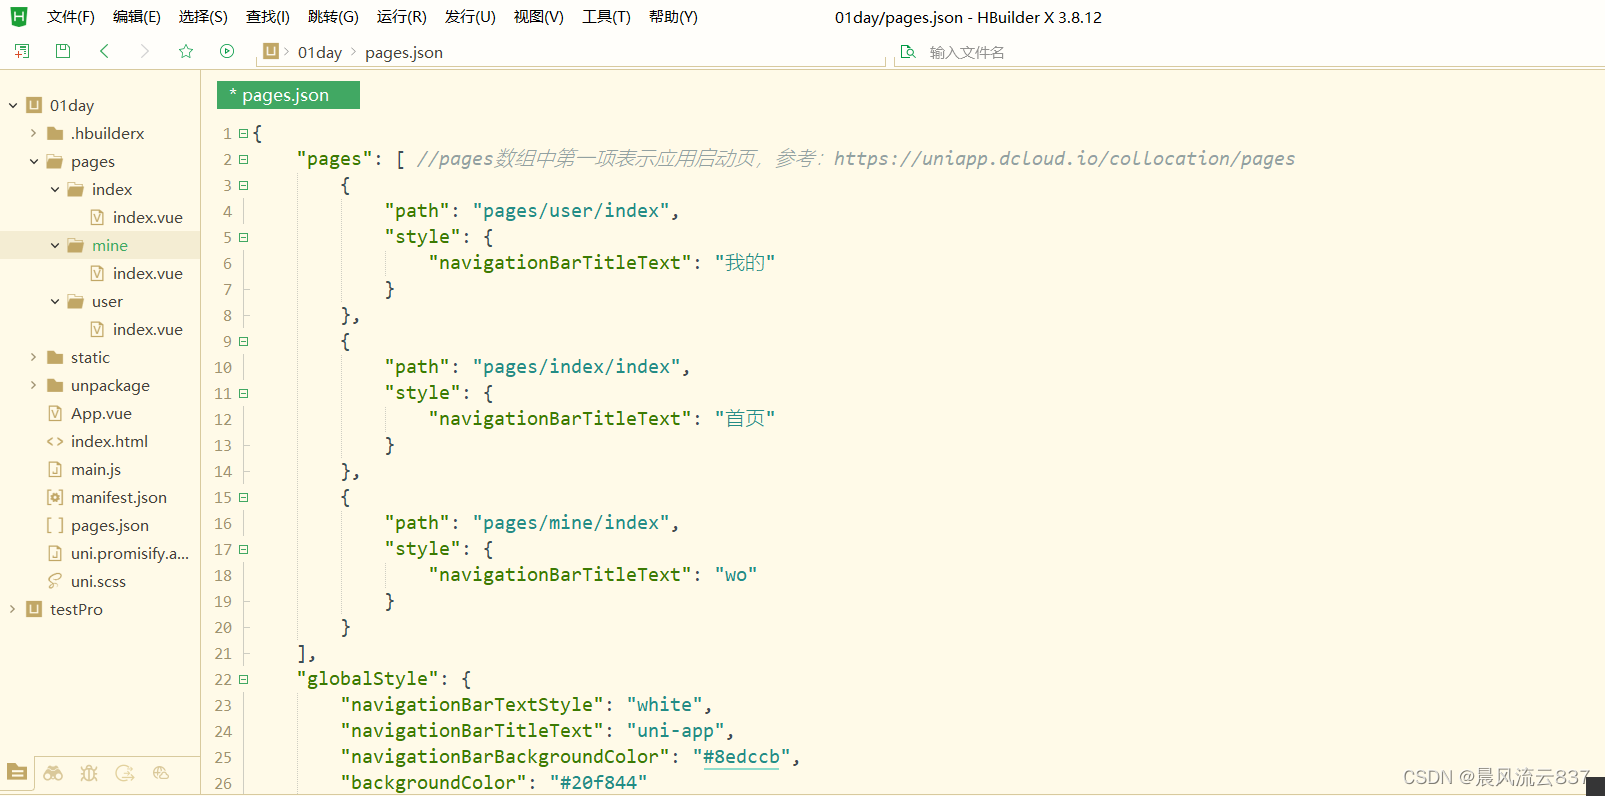Open the cloud globe panel icon
1605x796 pixels.
[161, 773]
